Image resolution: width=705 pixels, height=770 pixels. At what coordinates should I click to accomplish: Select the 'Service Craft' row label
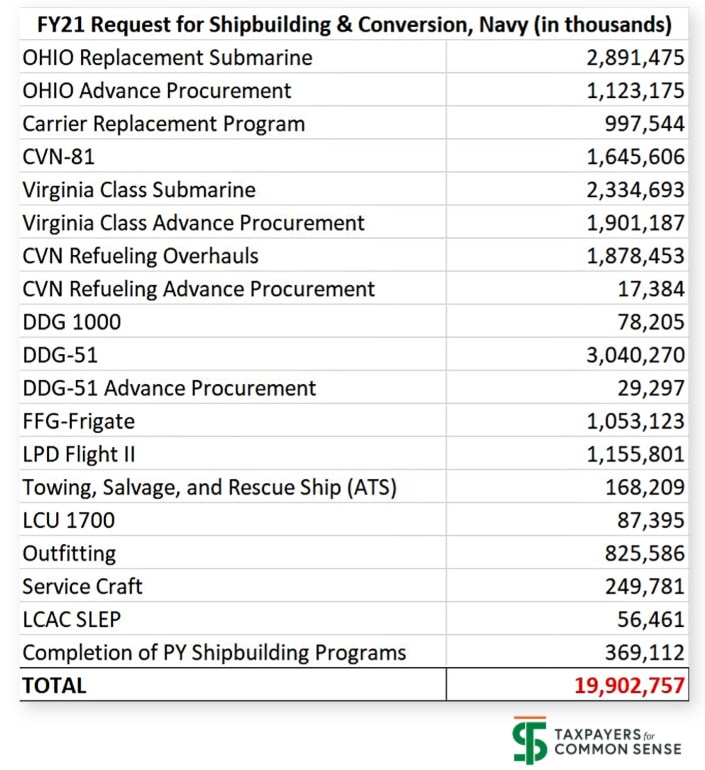coord(82,586)
